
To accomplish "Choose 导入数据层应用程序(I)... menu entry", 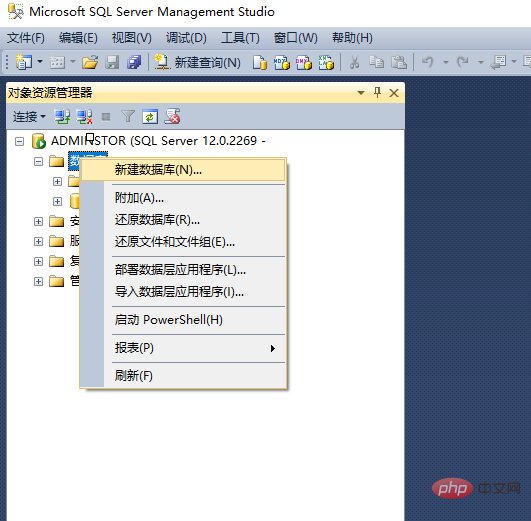I will tap(183, 292).
